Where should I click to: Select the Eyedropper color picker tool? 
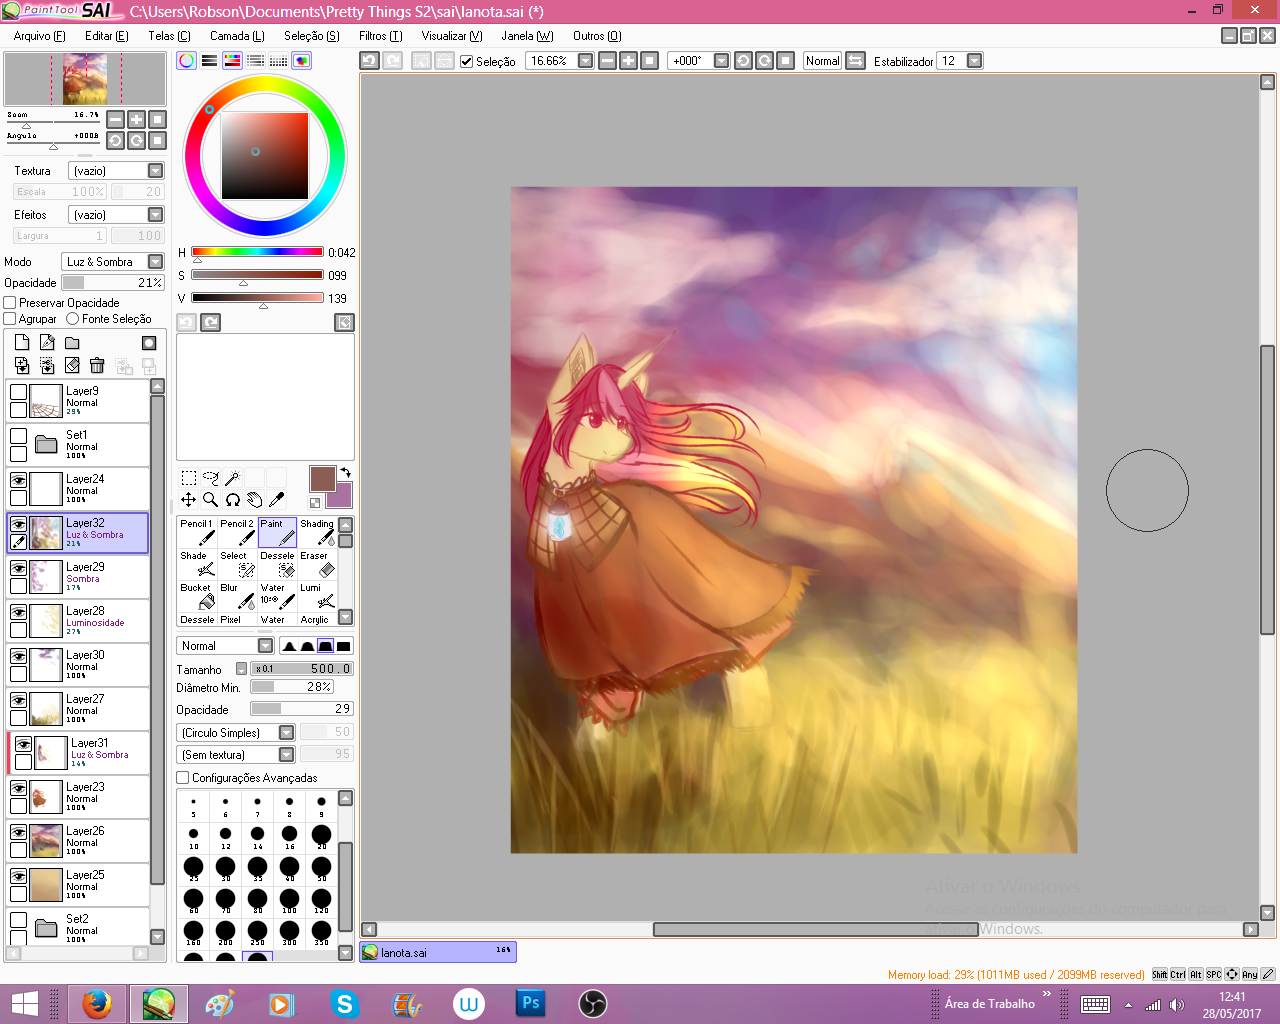tap(277, 500)
